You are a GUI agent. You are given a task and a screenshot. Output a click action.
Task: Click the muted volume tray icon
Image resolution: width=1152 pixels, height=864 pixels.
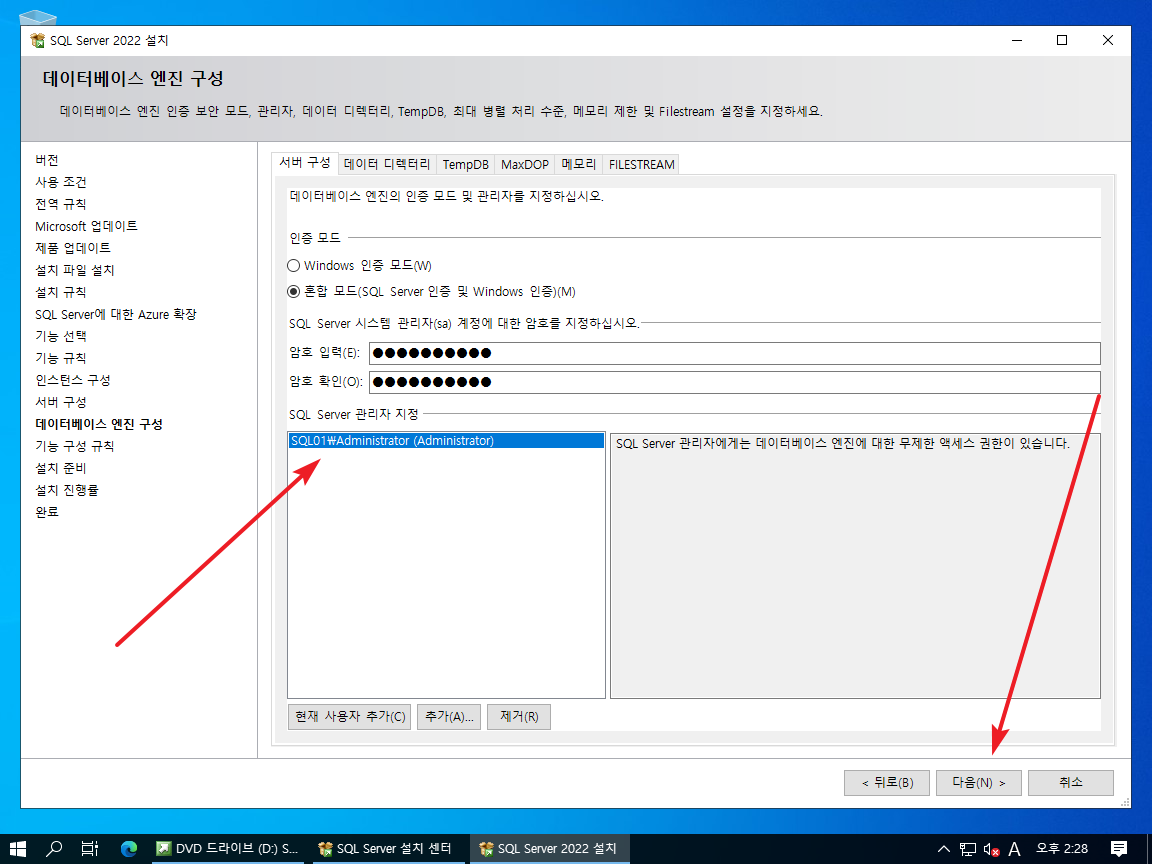[x=991, y=849]
